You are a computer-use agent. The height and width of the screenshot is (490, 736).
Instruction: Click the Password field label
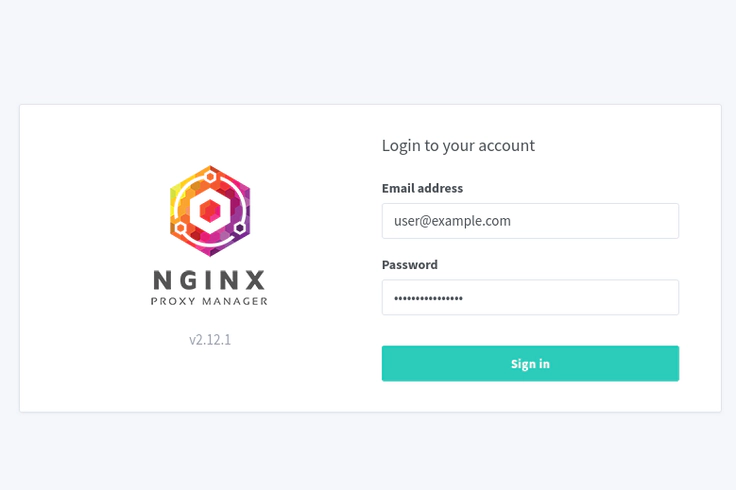[x=410, y=265]
